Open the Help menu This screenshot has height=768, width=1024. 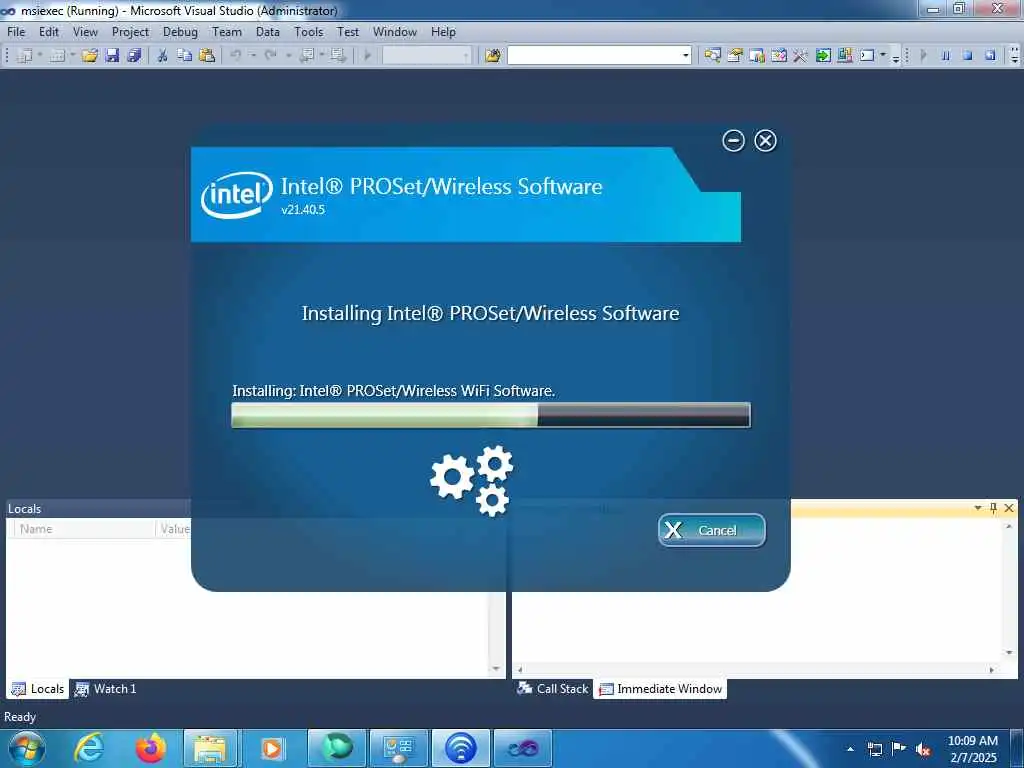click(x=443, y=32)
